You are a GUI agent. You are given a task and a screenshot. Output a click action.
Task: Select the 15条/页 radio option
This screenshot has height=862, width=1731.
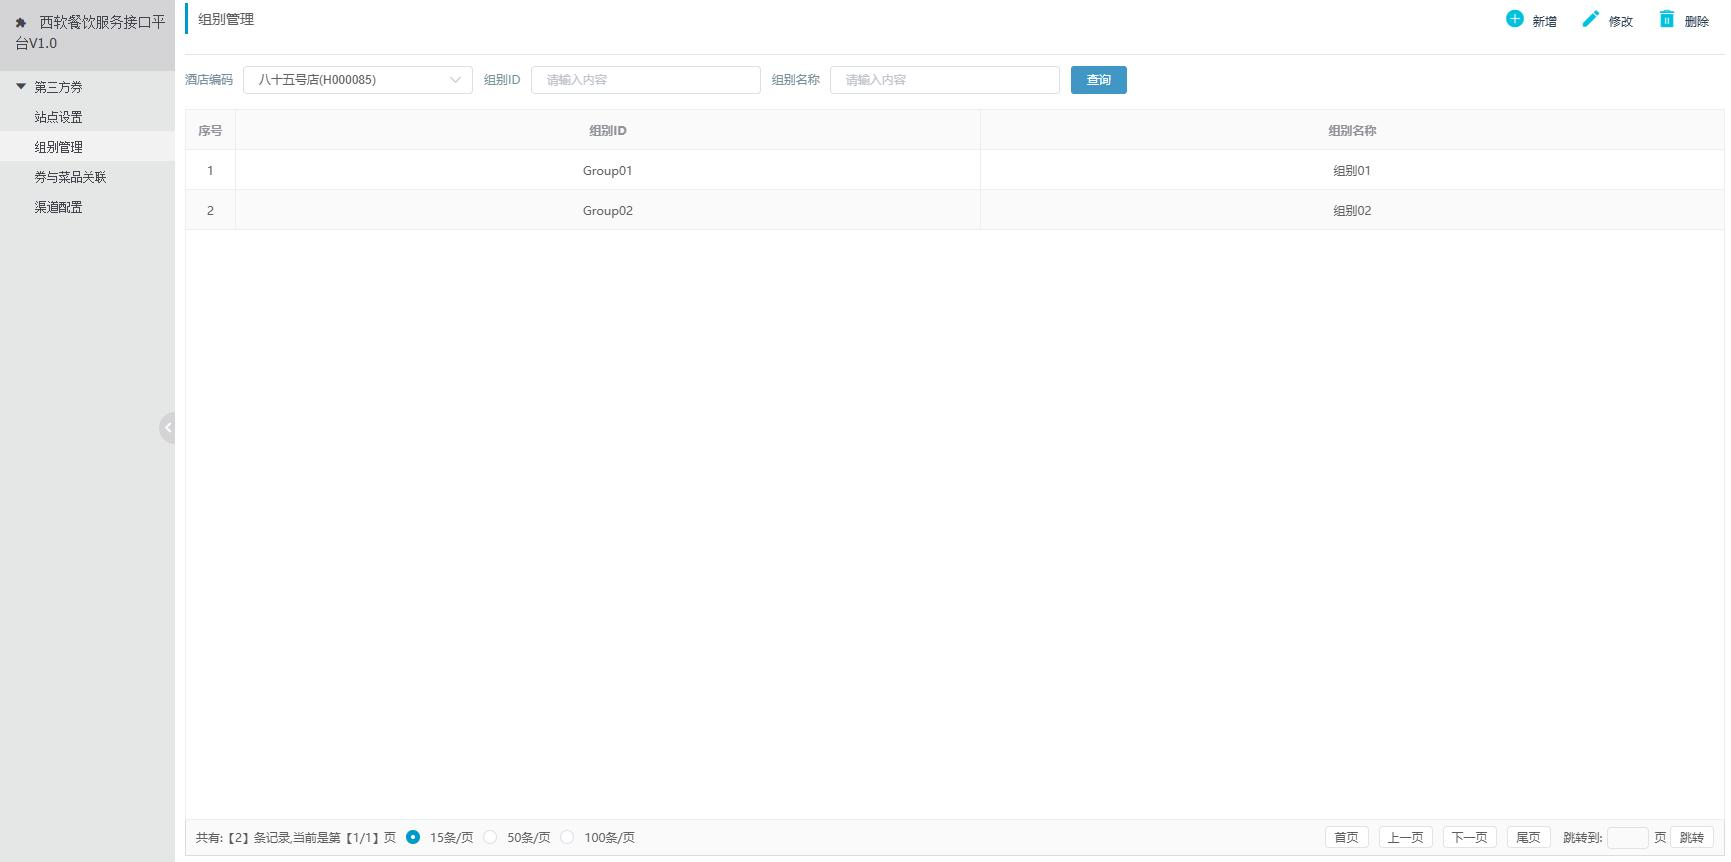pos(413,837)
